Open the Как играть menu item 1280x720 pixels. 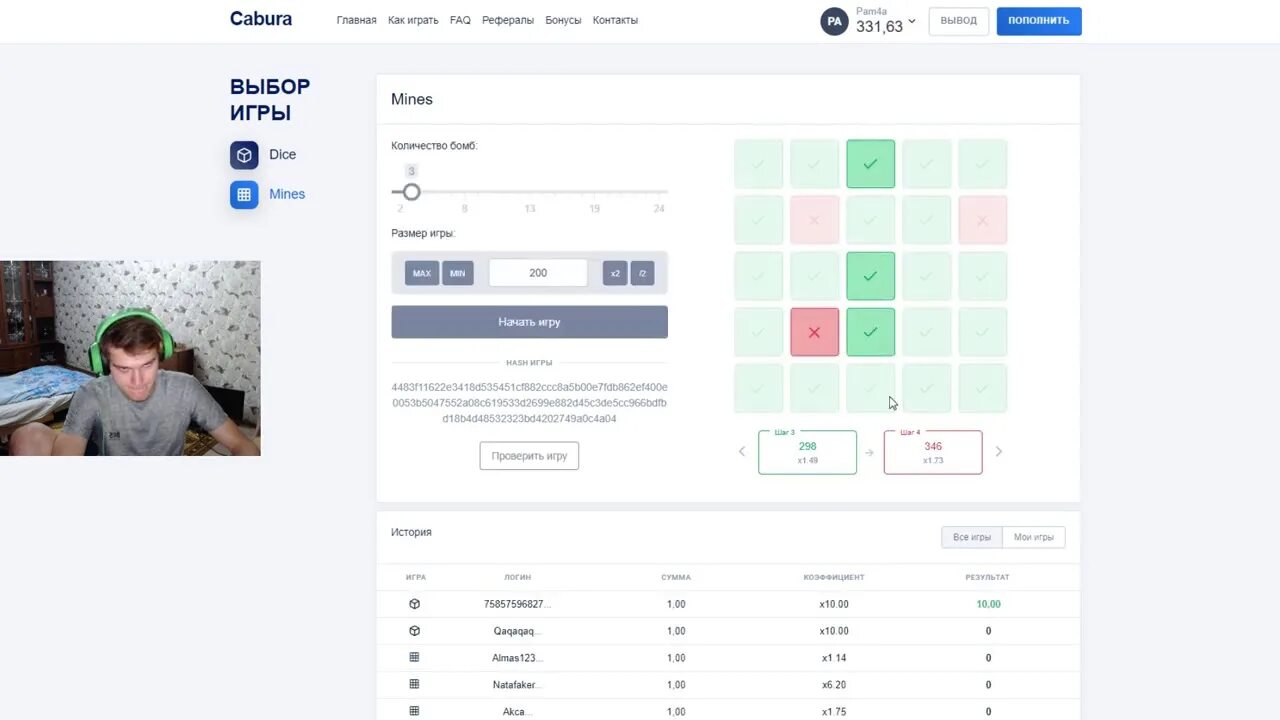[x=413, y=20]
